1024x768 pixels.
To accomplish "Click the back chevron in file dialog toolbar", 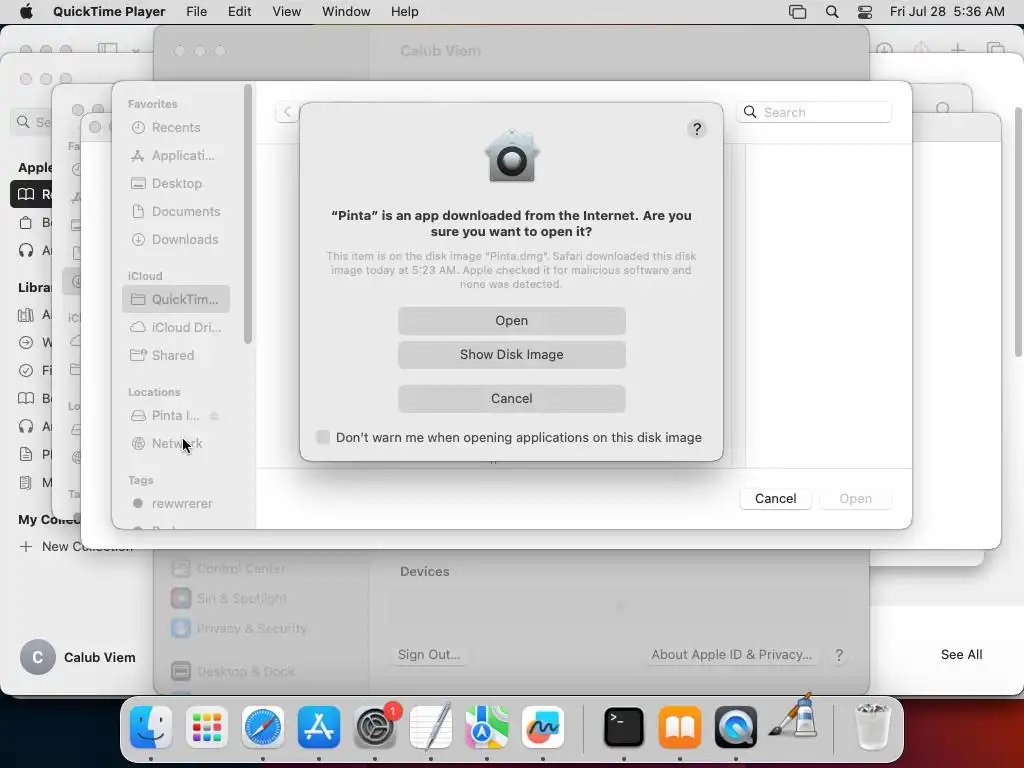I will [x=287, y=112].
